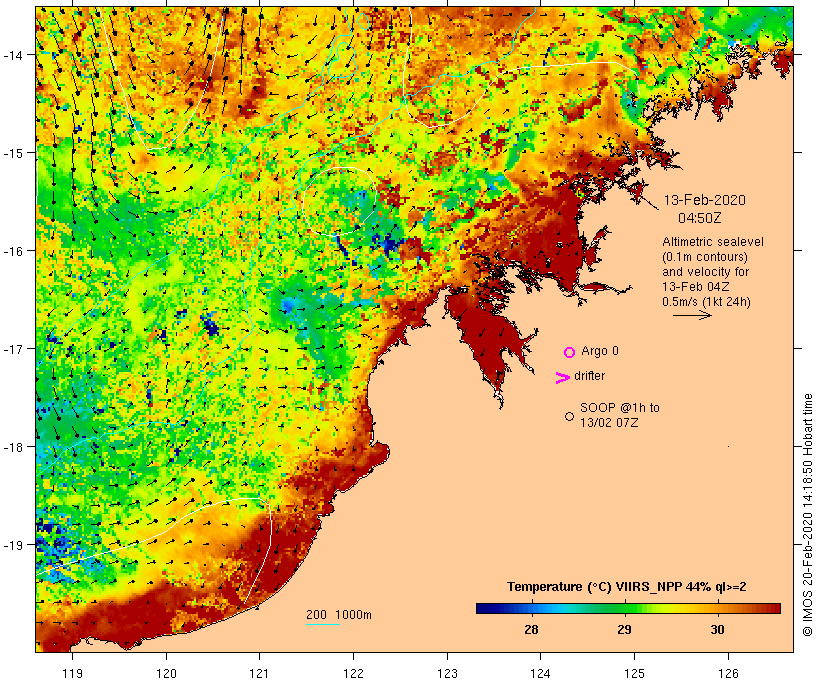820x680 pixels.
Task: Click the Temperature VIIRS_NPP title text
Action: [x=627, y=587]
